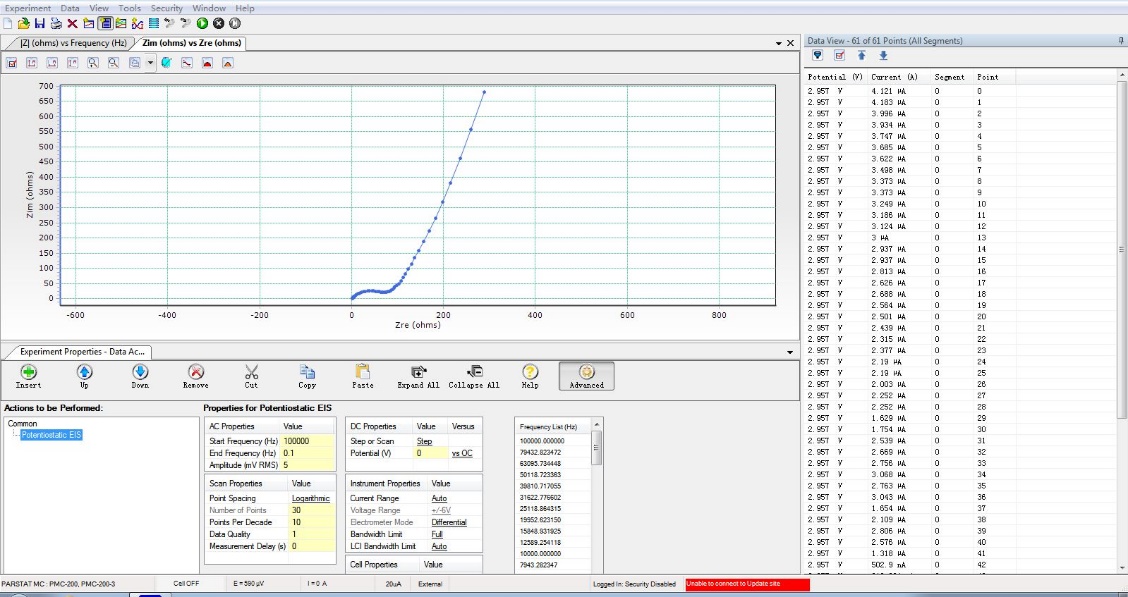
Task: Click Expand All in Experiment Properties
Action: tap(418, 376)
